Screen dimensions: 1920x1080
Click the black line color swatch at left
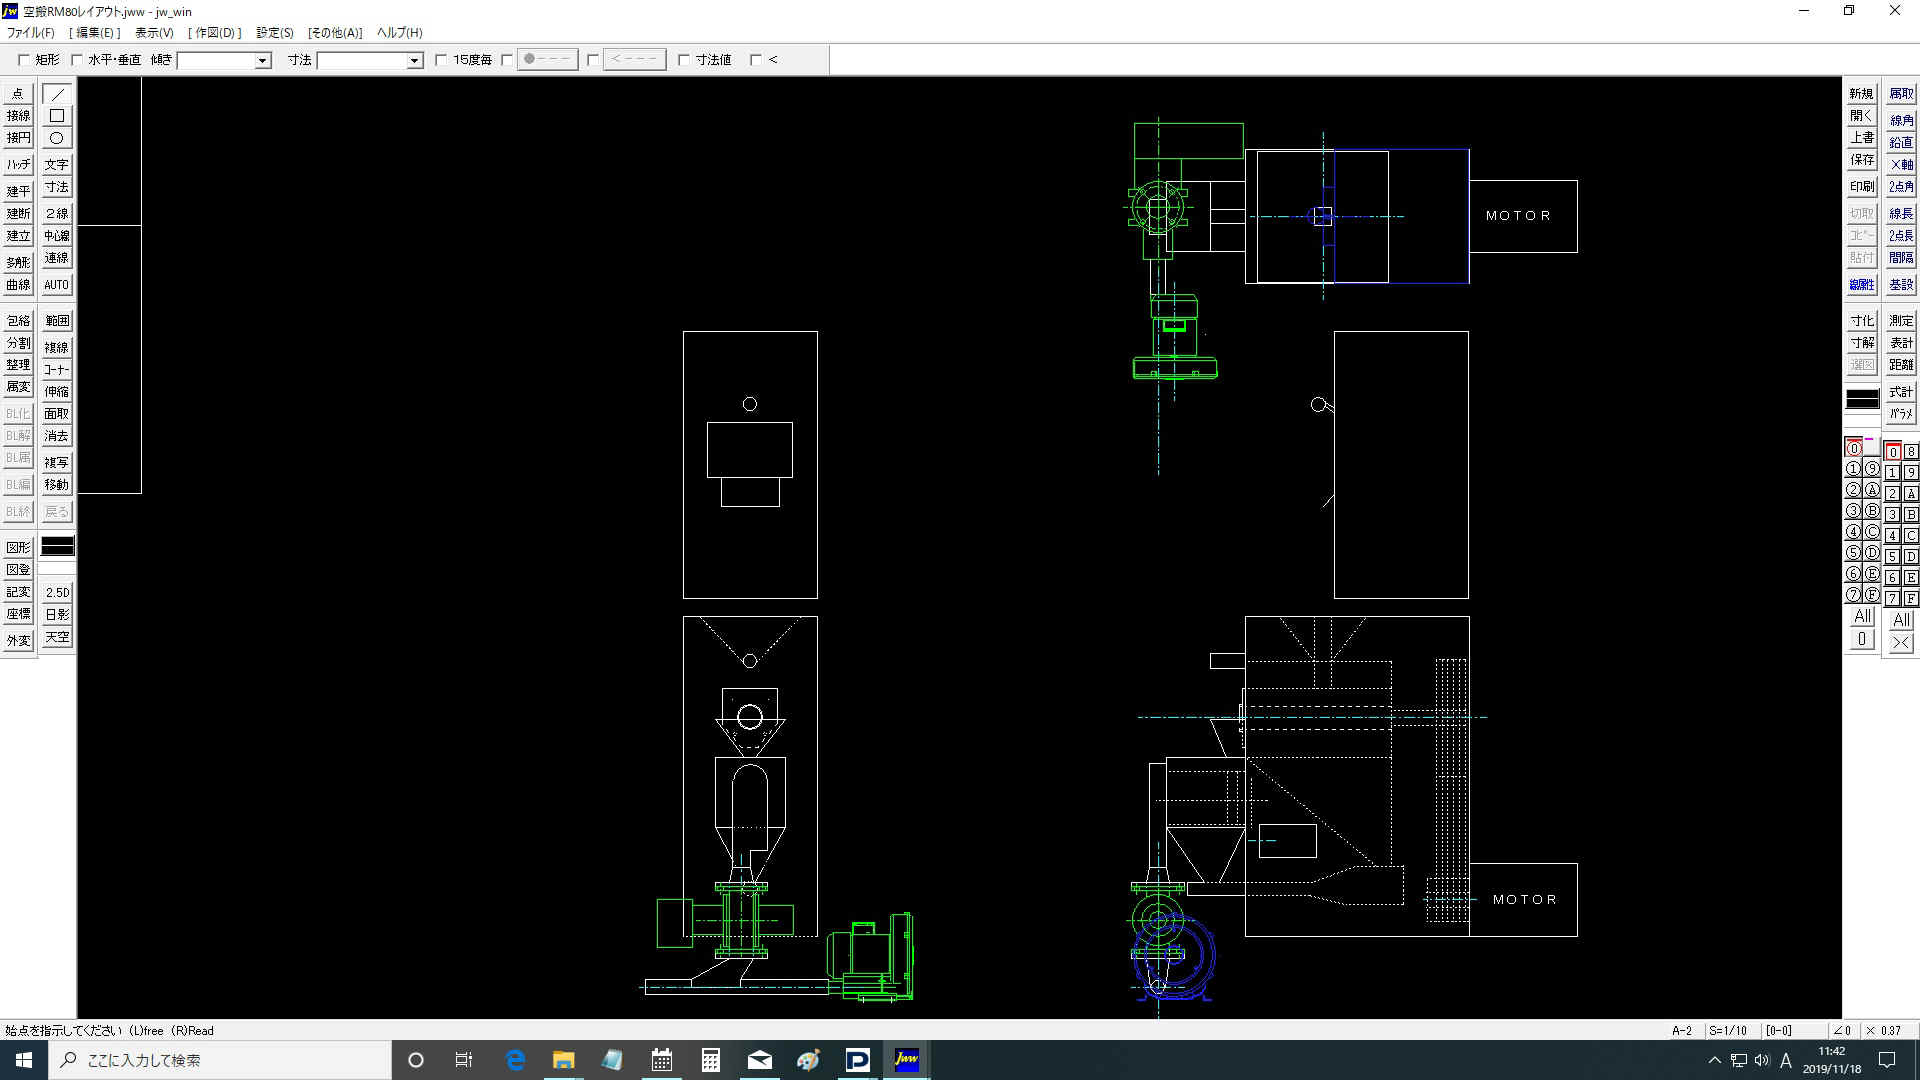[57, 546]
